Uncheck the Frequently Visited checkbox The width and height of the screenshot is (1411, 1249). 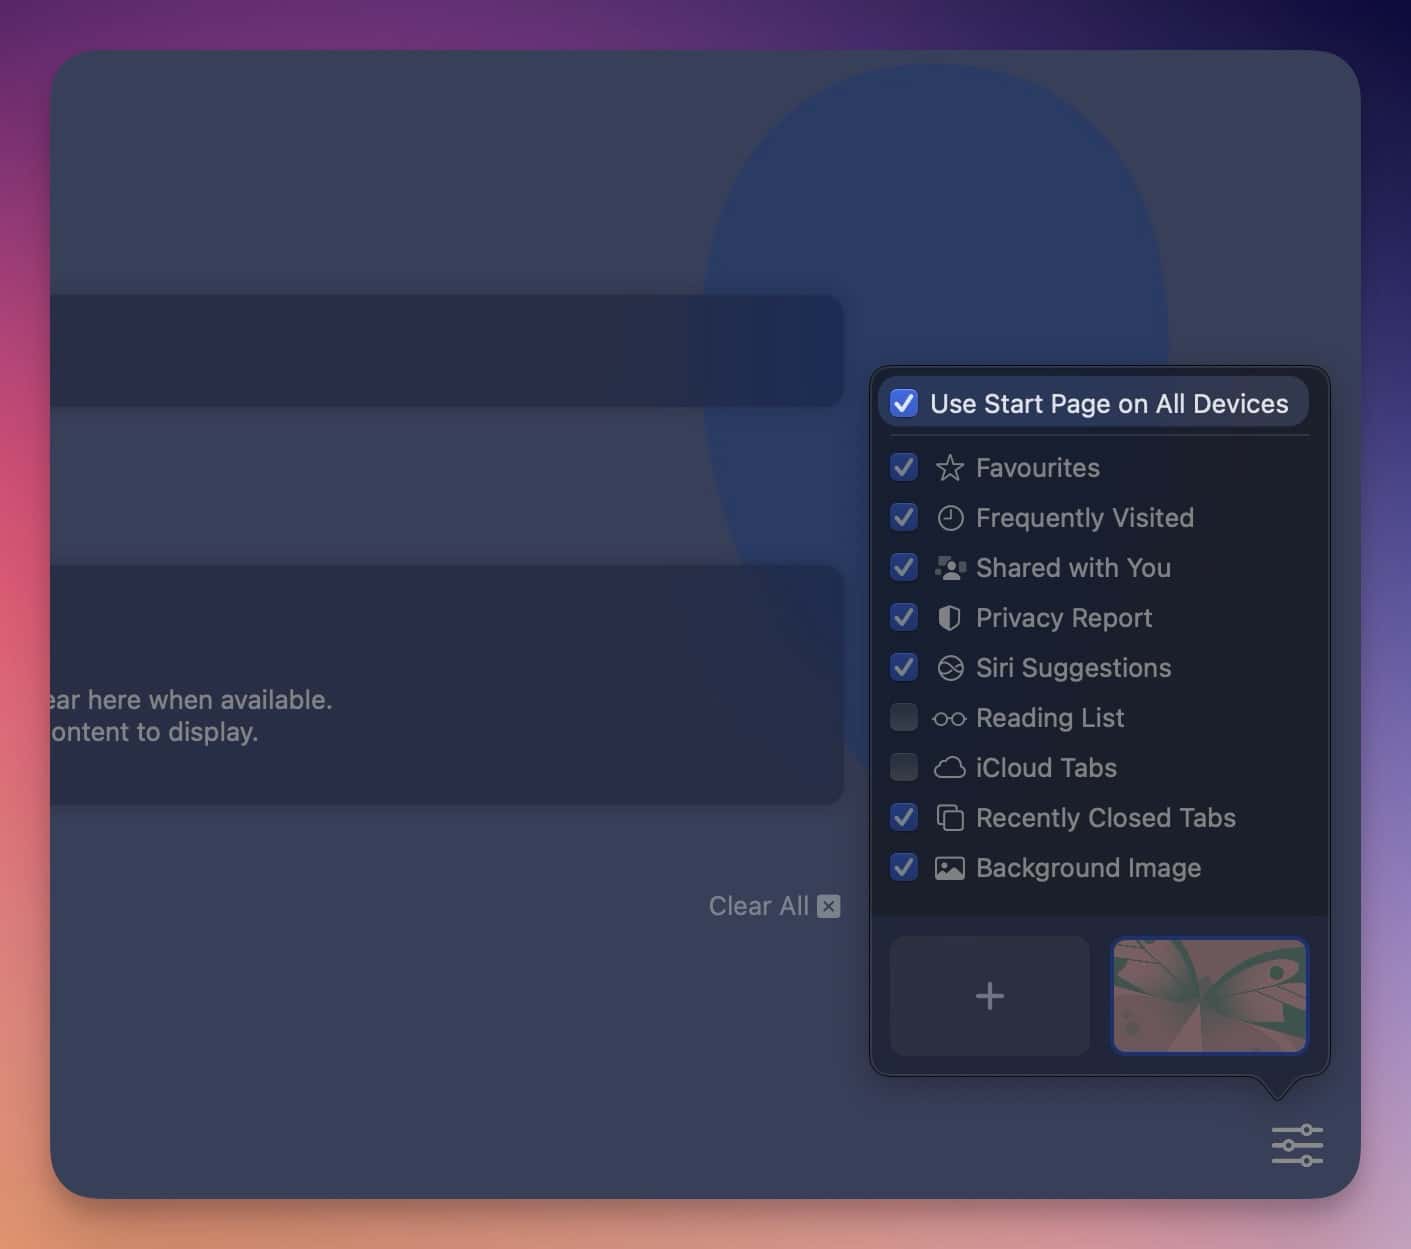pyautogui.click(x=903, y=517)
